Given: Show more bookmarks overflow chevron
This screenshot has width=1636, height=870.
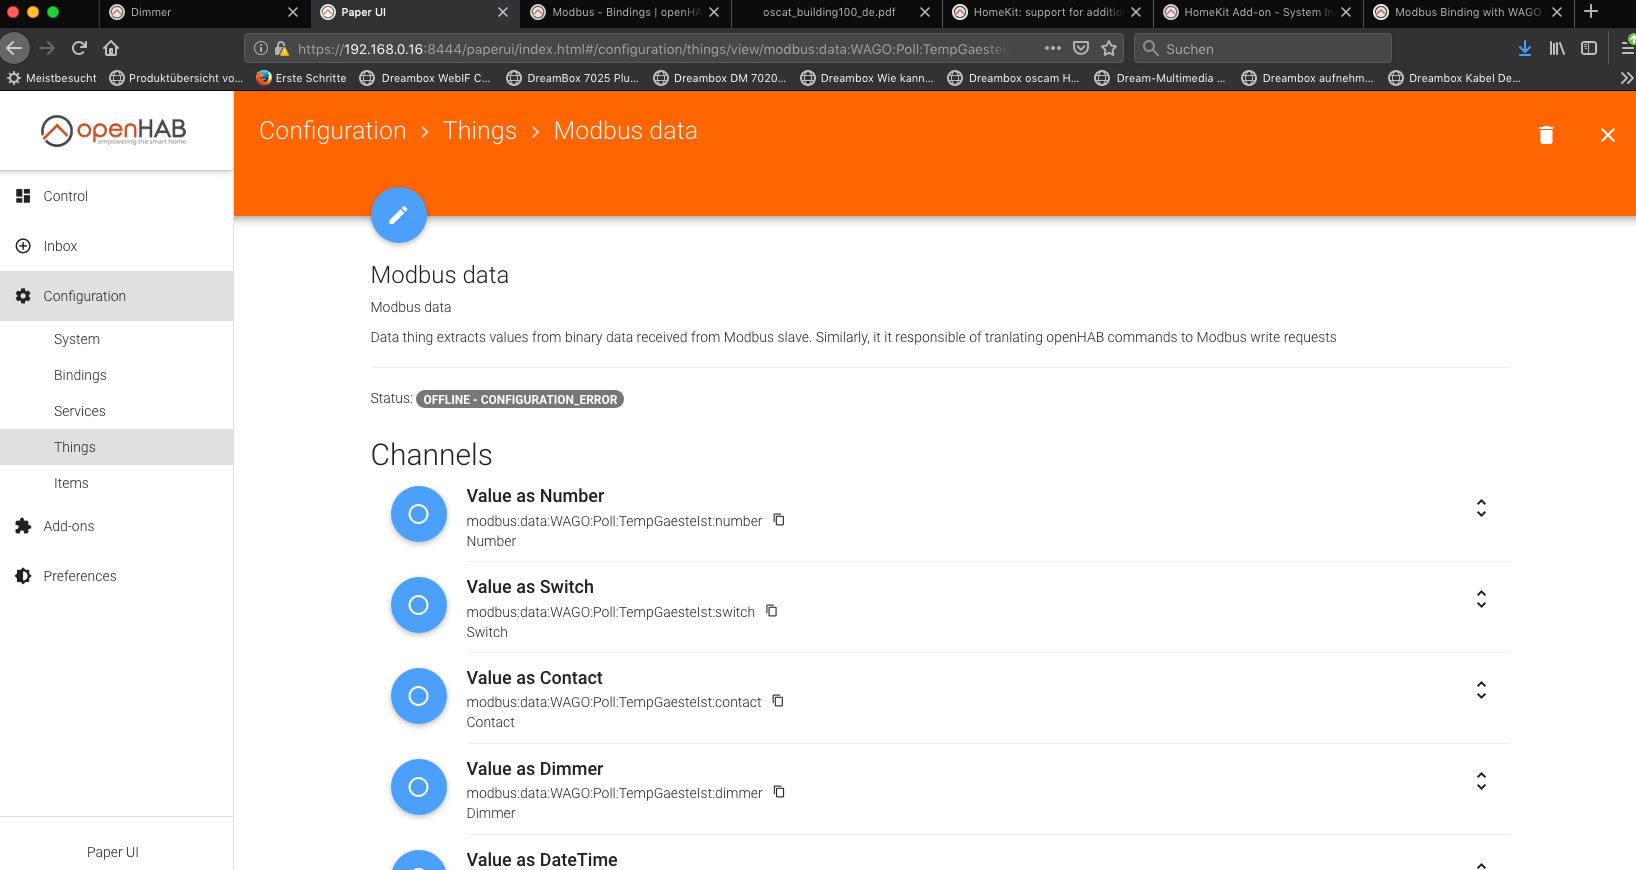Looking at the screenshot, I should (x=1627, y=78).
